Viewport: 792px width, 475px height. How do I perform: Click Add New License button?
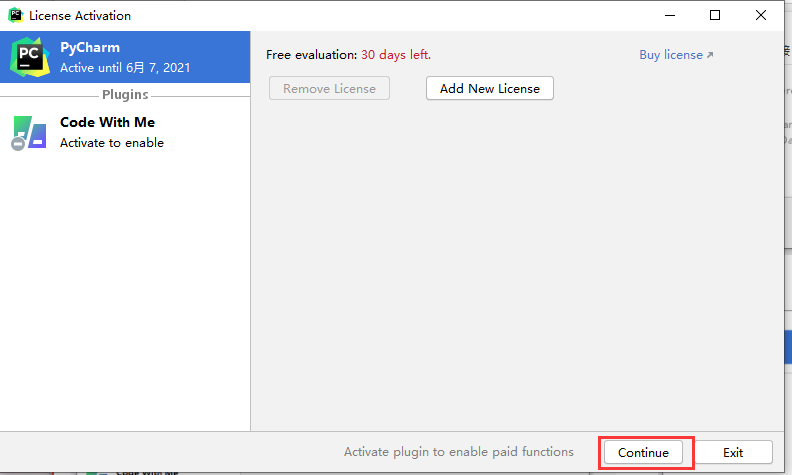tap(489, 88)
